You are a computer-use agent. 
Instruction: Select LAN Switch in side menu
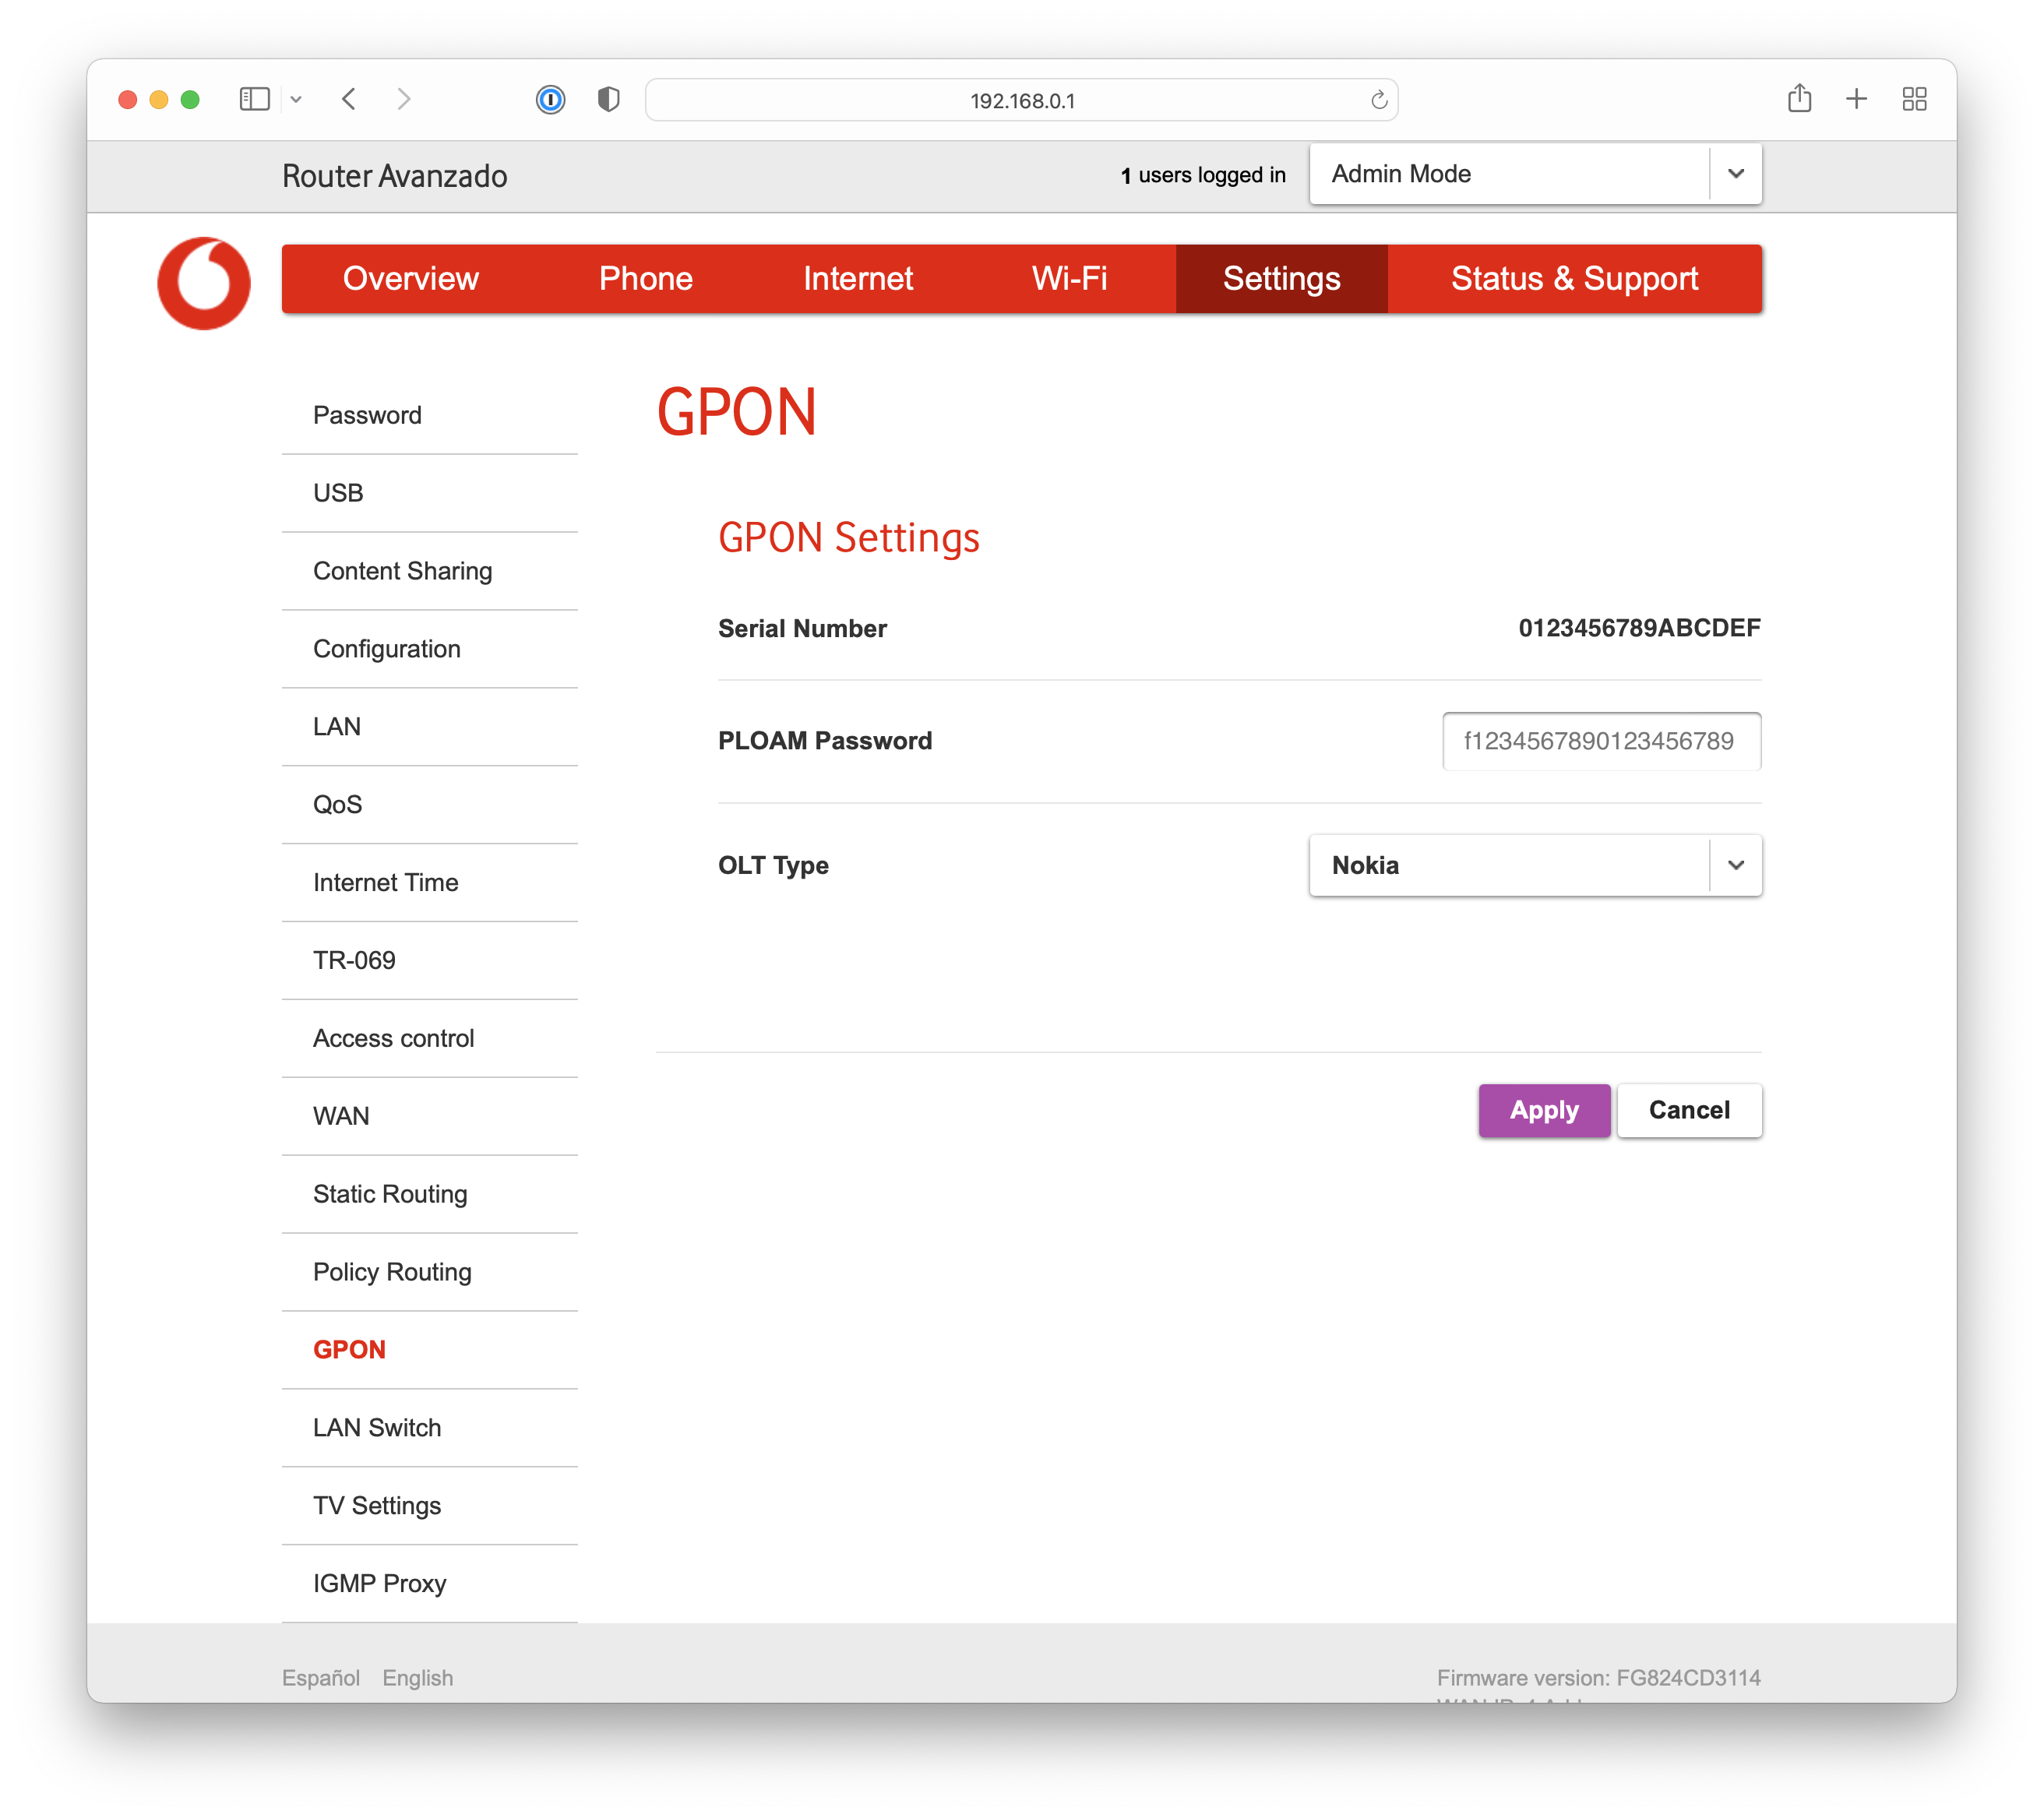pyautogui.click(x=430, y=1428)
